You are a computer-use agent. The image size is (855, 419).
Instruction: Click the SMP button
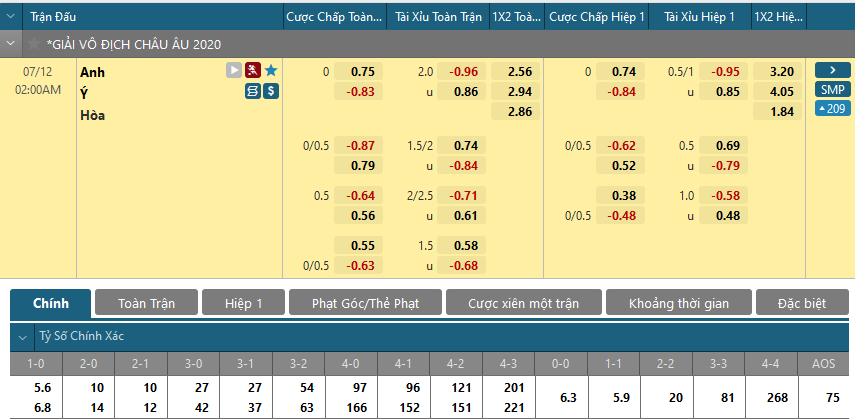832,89
